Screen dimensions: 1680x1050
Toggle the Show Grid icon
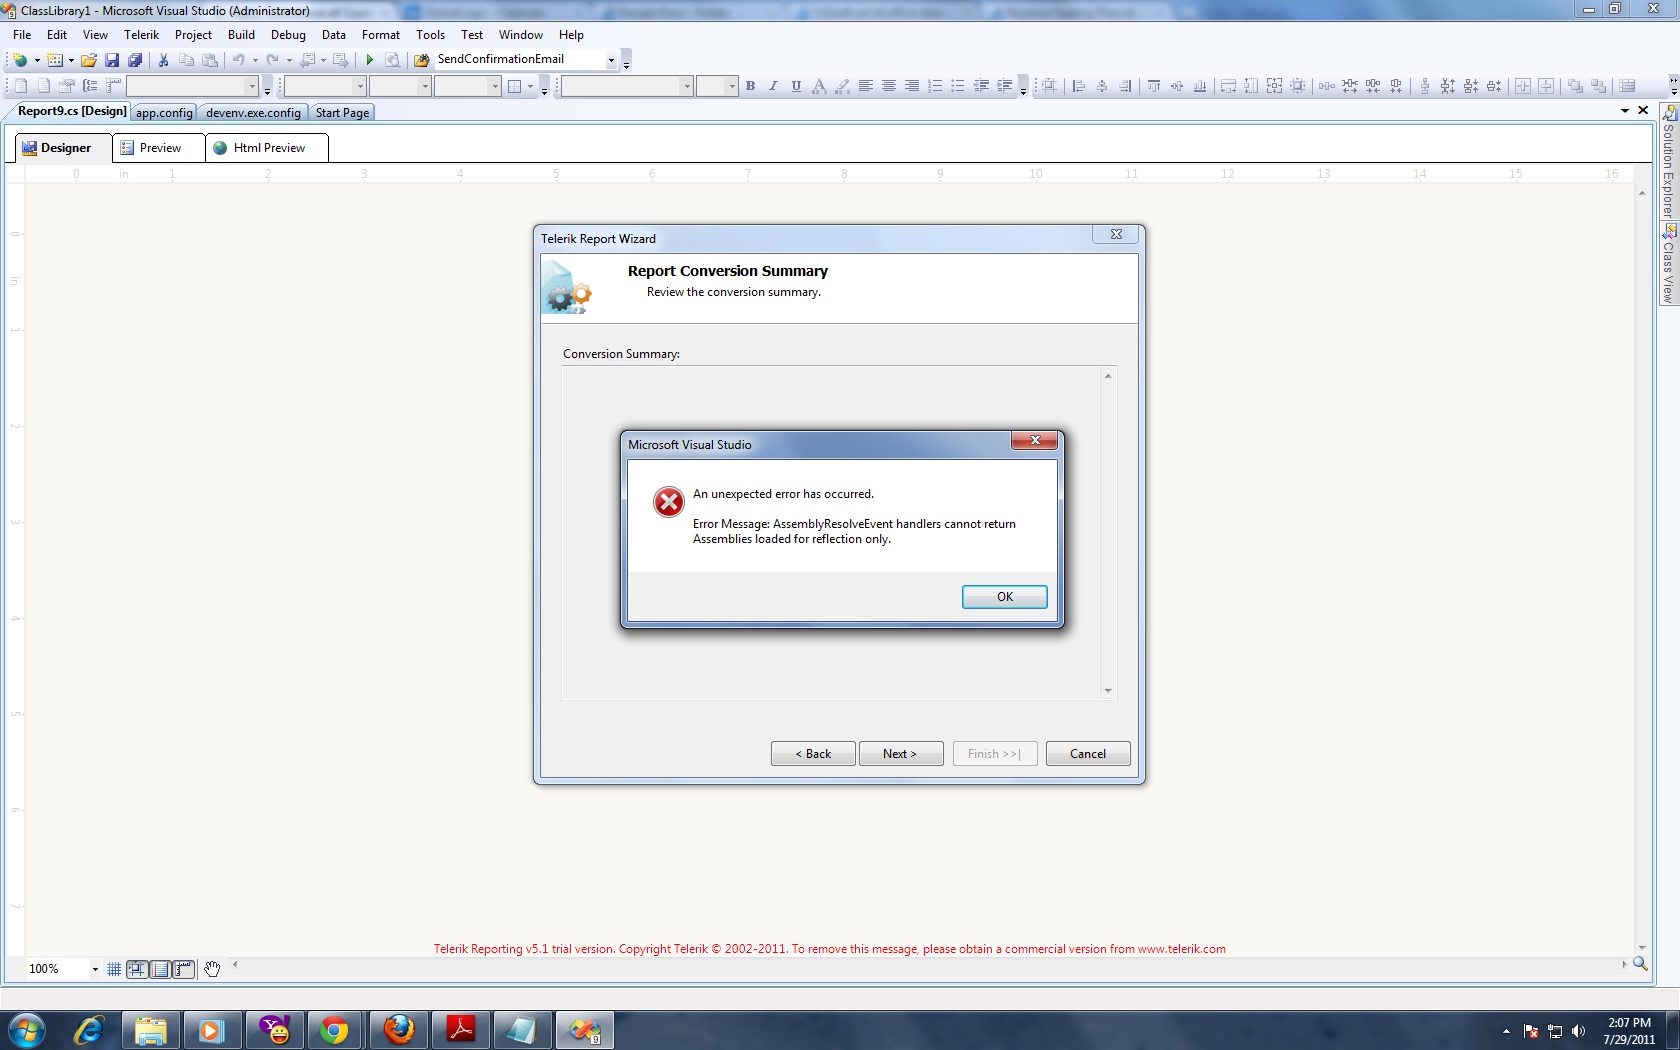[114, 969]
